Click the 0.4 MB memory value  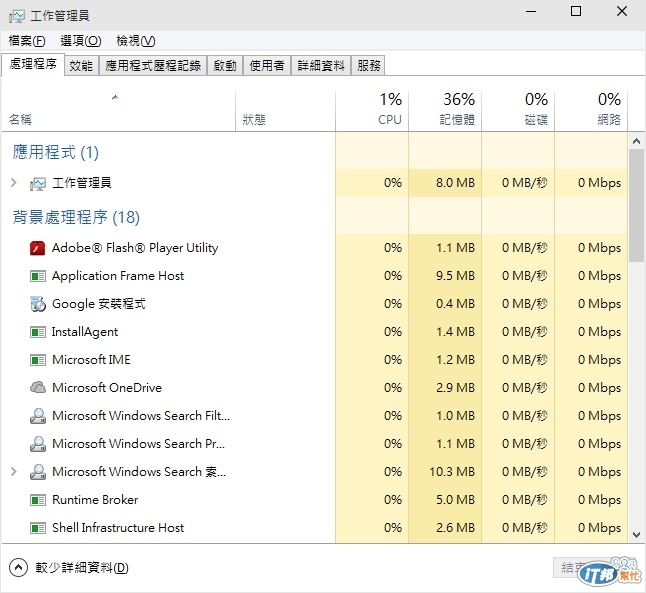point(455,304)
